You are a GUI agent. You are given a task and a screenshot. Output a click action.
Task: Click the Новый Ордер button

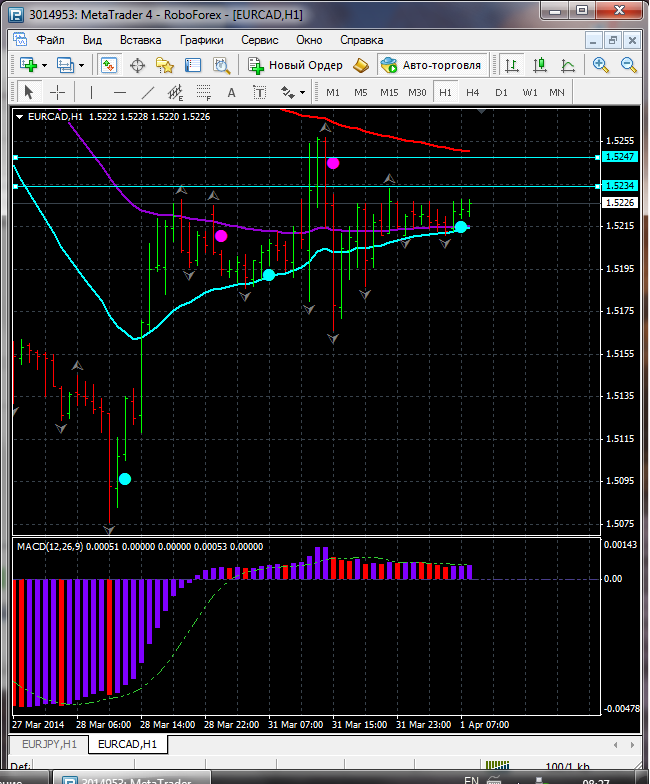tap(296, 65)
